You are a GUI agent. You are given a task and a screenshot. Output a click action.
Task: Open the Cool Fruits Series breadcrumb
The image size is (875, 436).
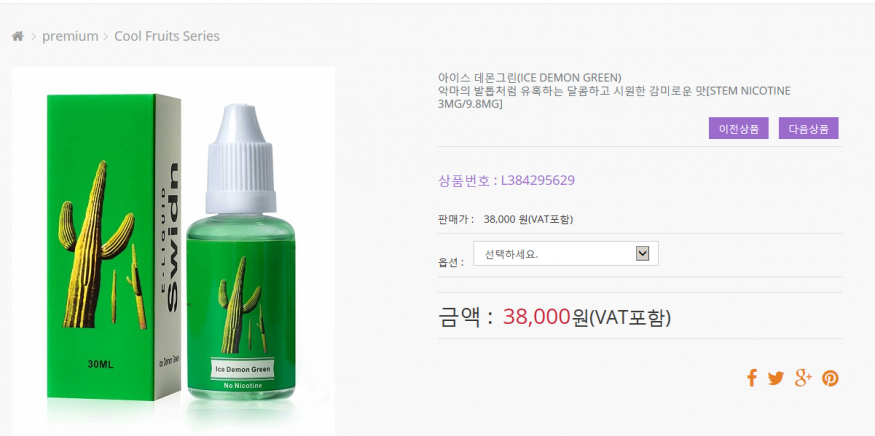coord(167,36)
